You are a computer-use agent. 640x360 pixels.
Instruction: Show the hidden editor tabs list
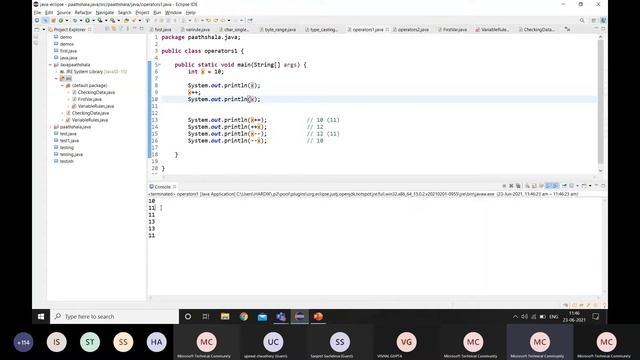click(567, 29)
